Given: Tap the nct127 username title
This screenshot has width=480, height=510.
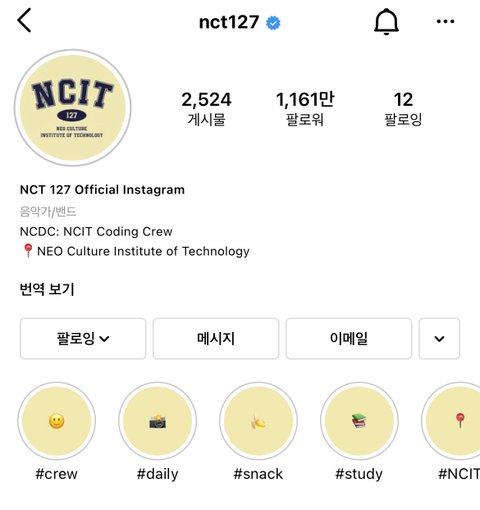Looking at the screenshot, I should 229,22.
